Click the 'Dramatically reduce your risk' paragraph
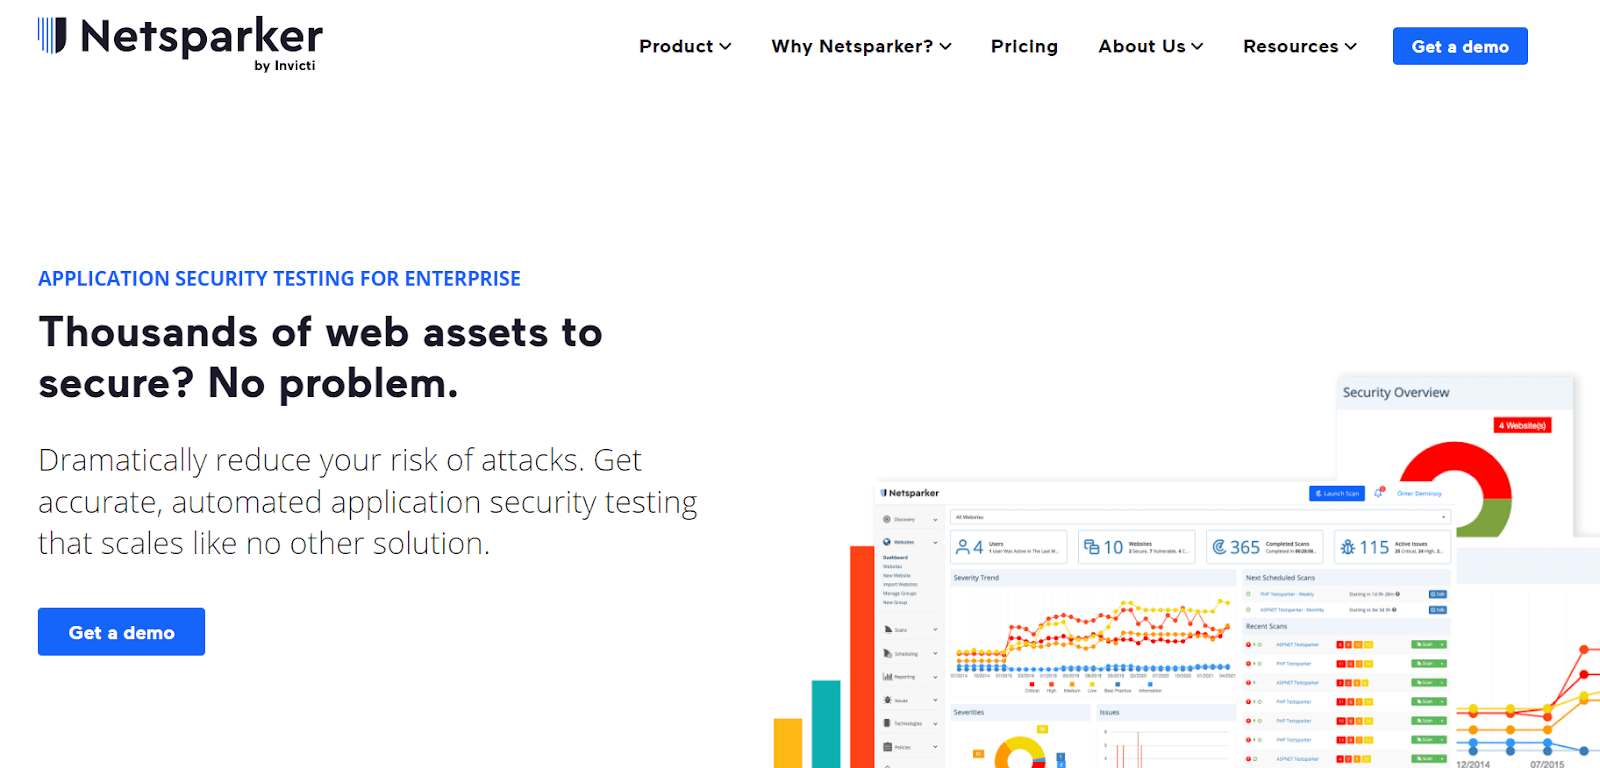 point(367,501)
